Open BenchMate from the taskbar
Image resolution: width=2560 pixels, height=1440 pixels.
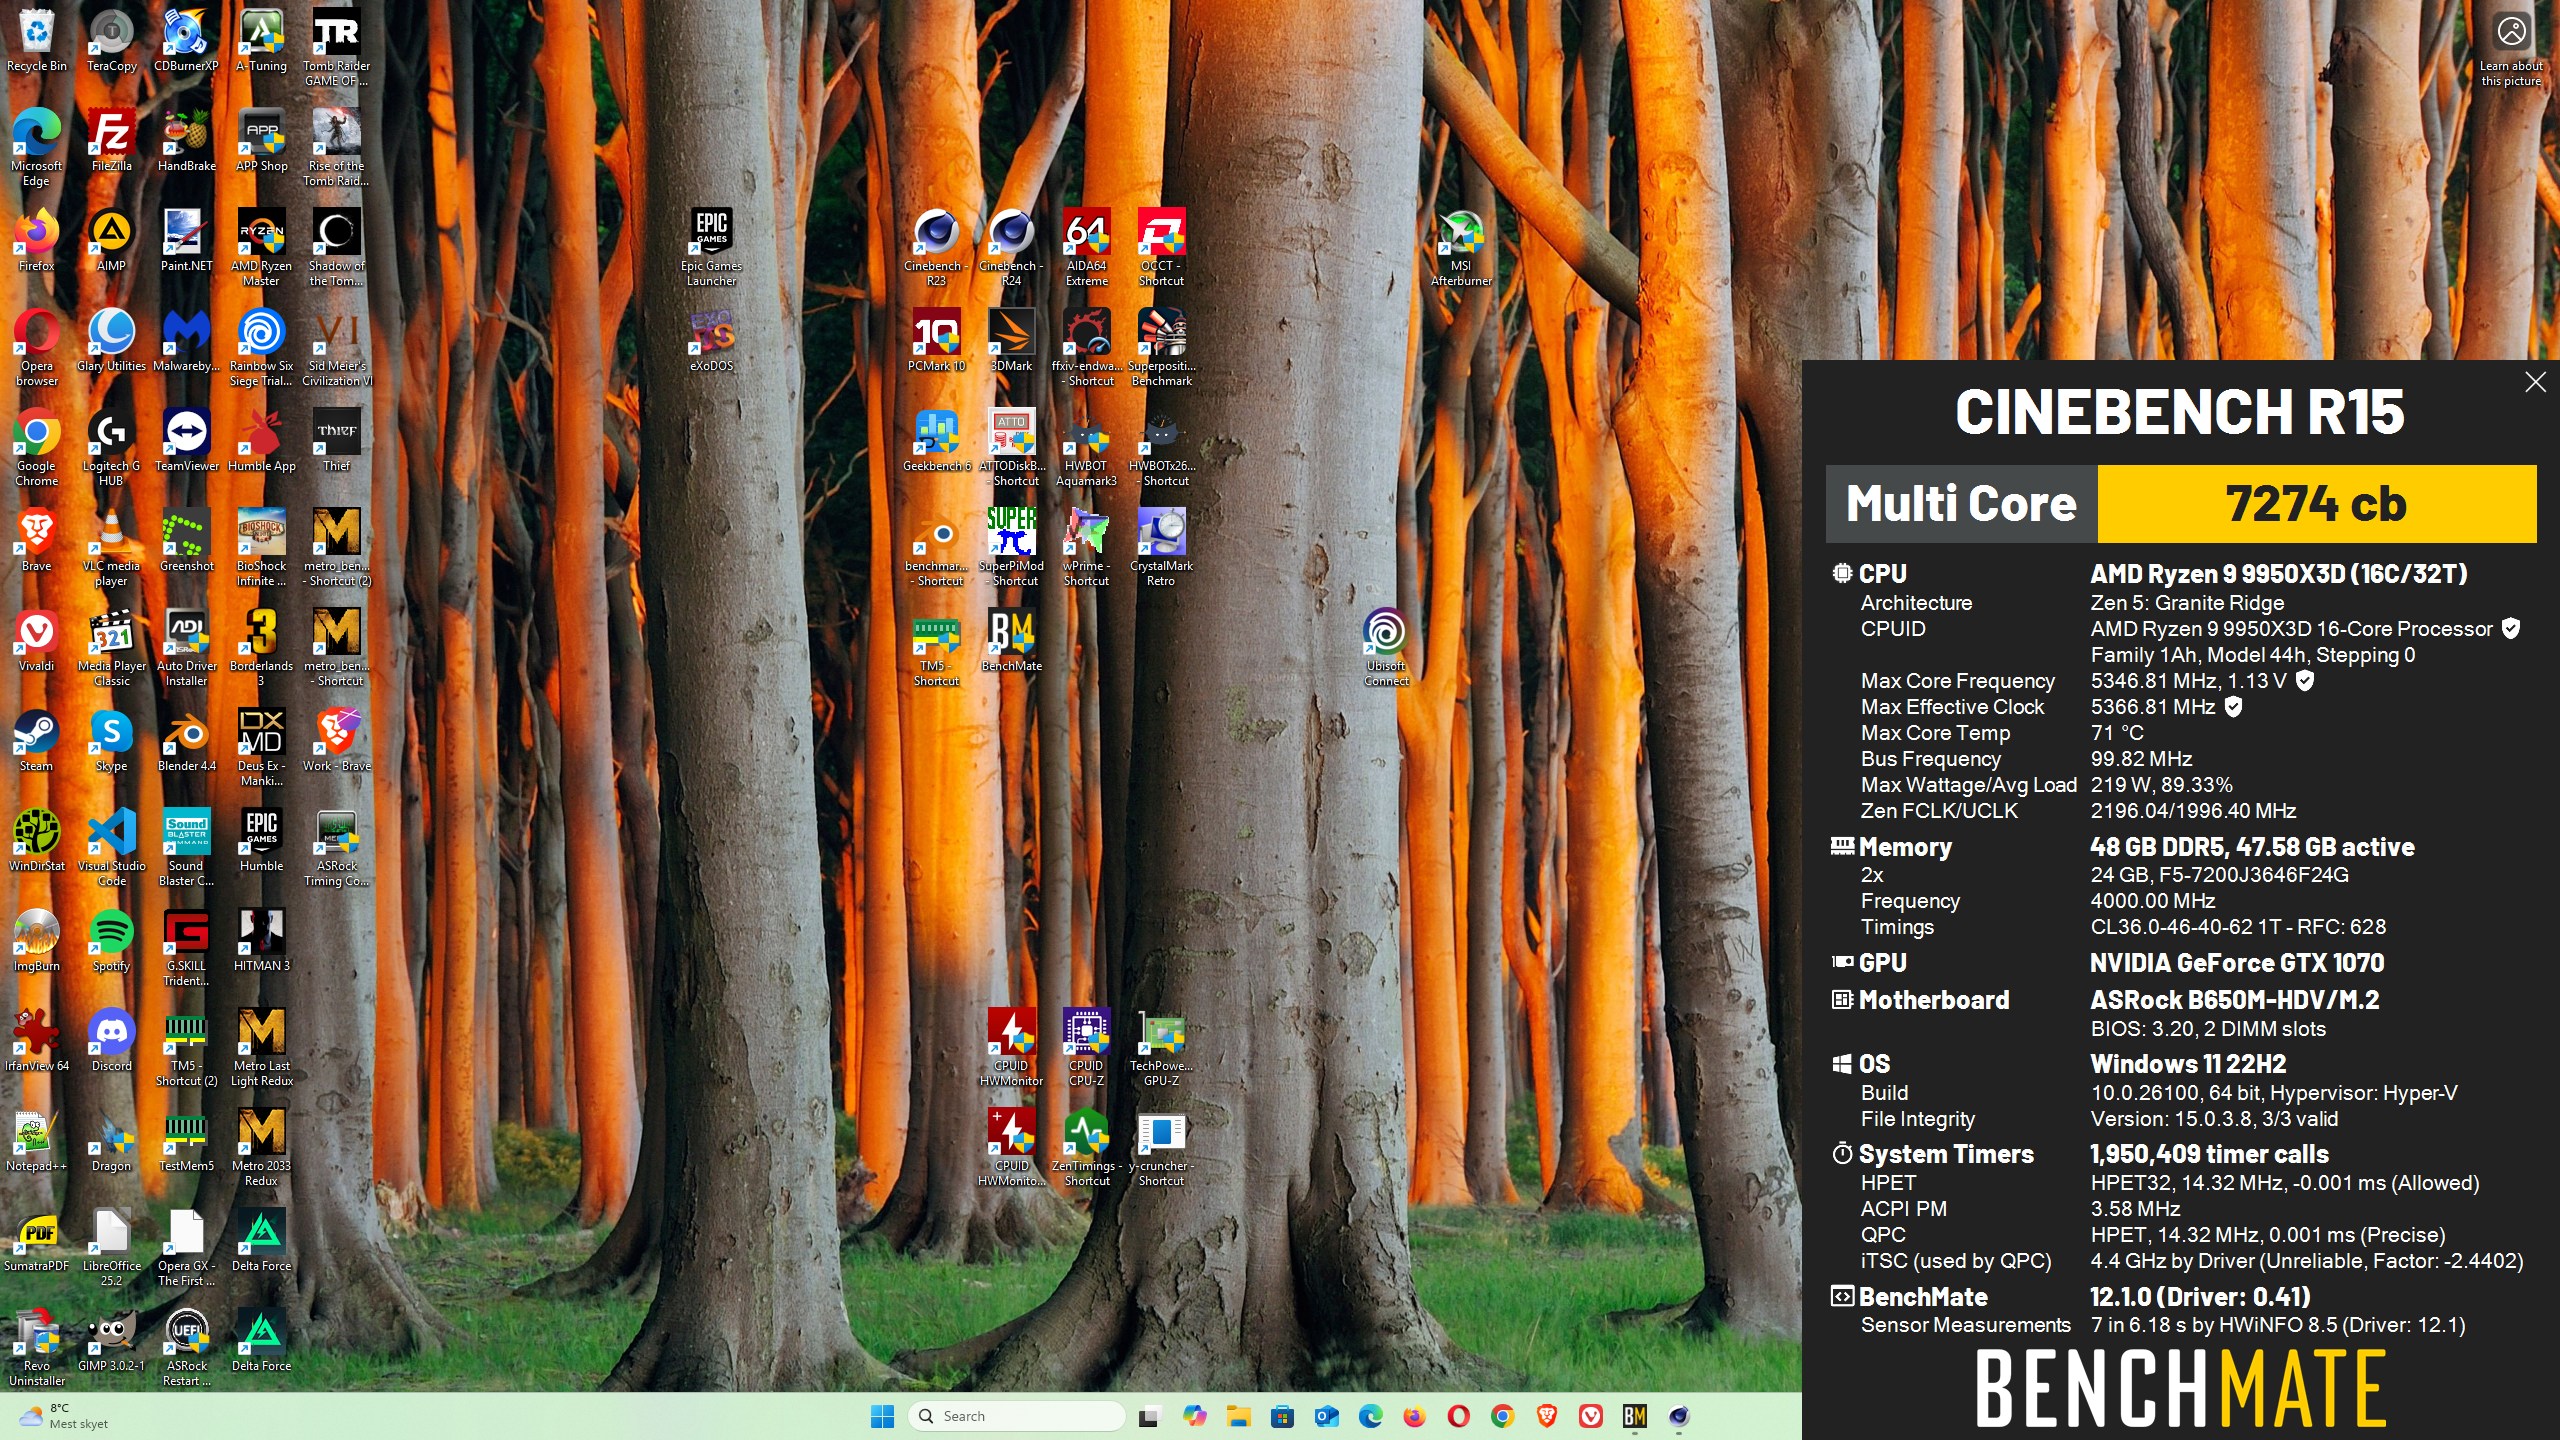click(1635, 1416)
